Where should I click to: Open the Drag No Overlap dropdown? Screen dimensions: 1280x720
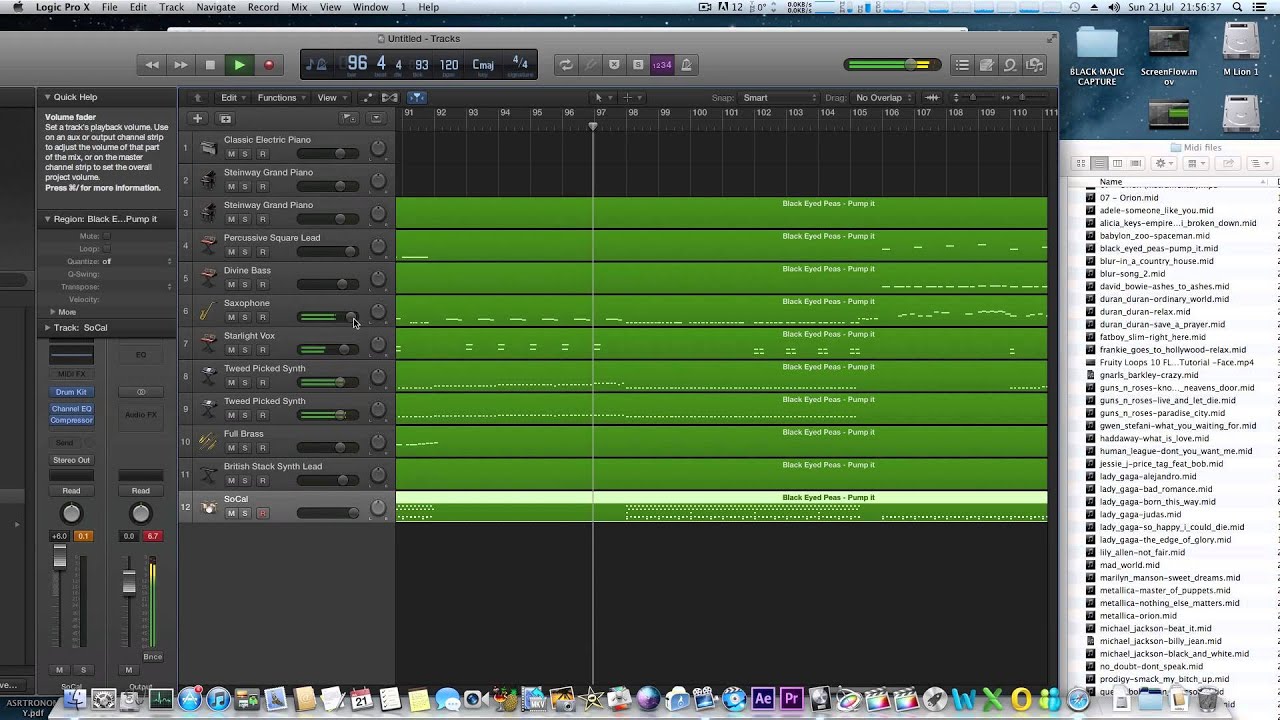point(884,97)
